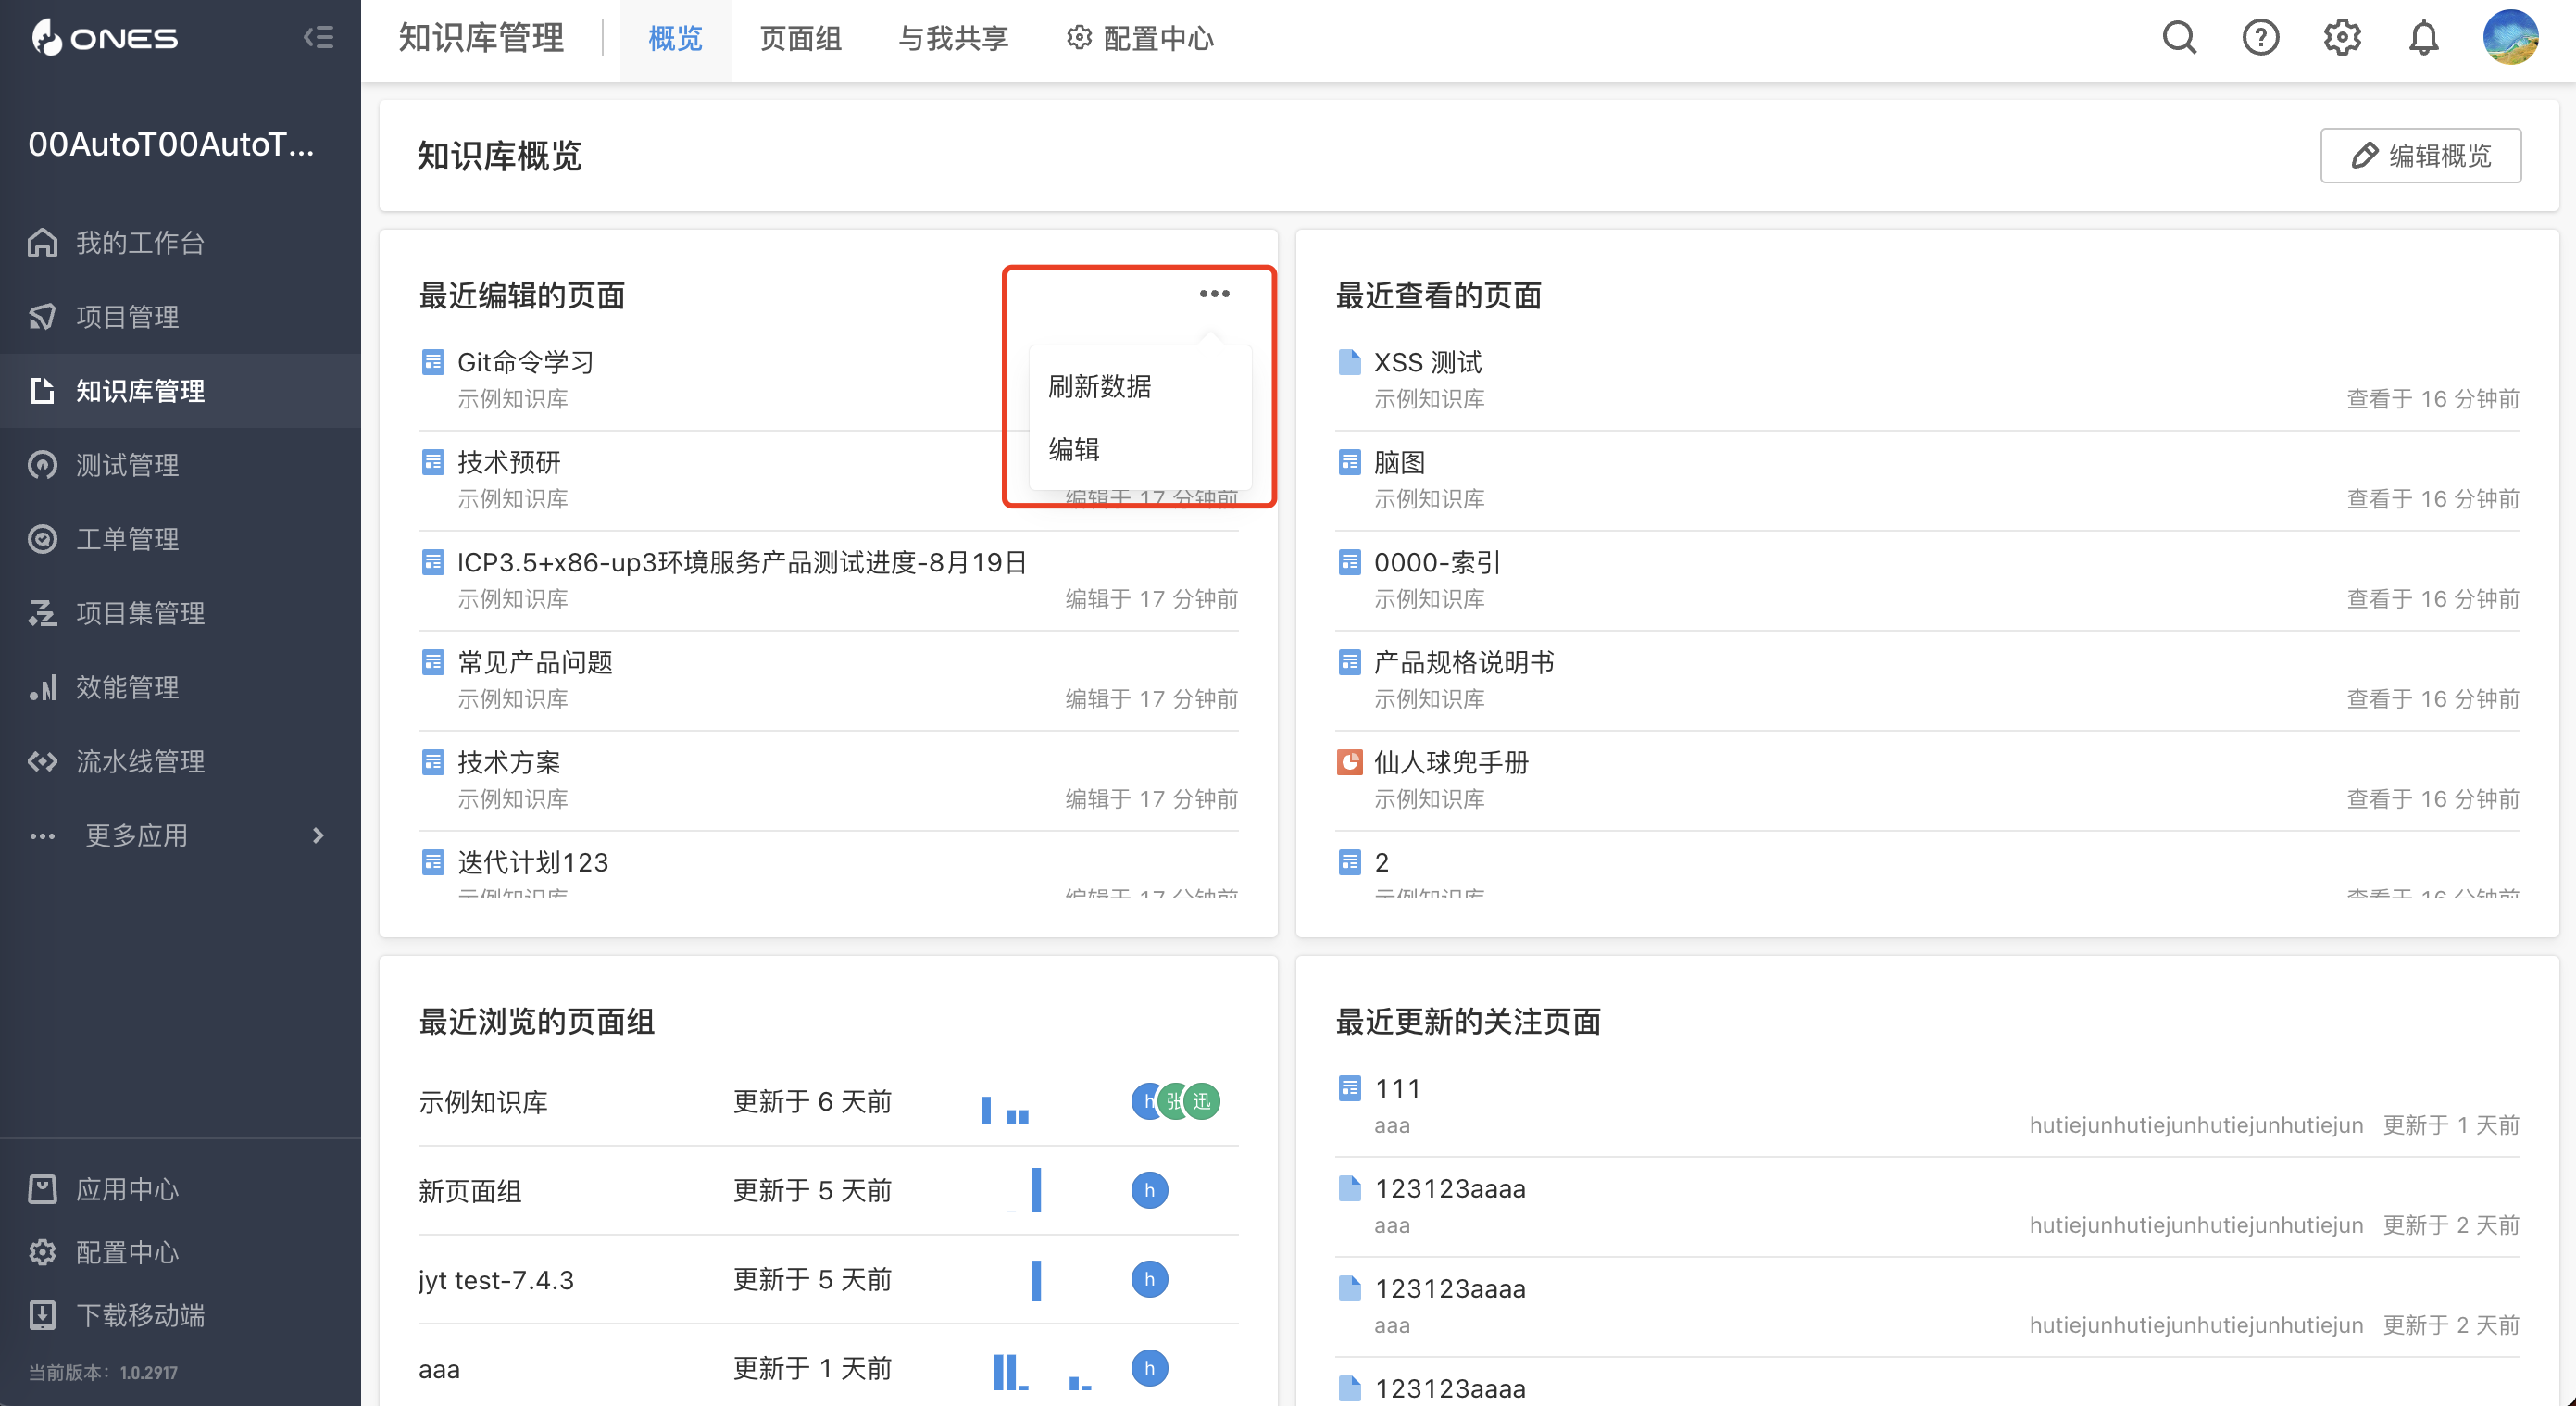Switch to the 与我共享 tab
The height and width of the screenshot is (1406, 2576).
[x=953, y=39]
